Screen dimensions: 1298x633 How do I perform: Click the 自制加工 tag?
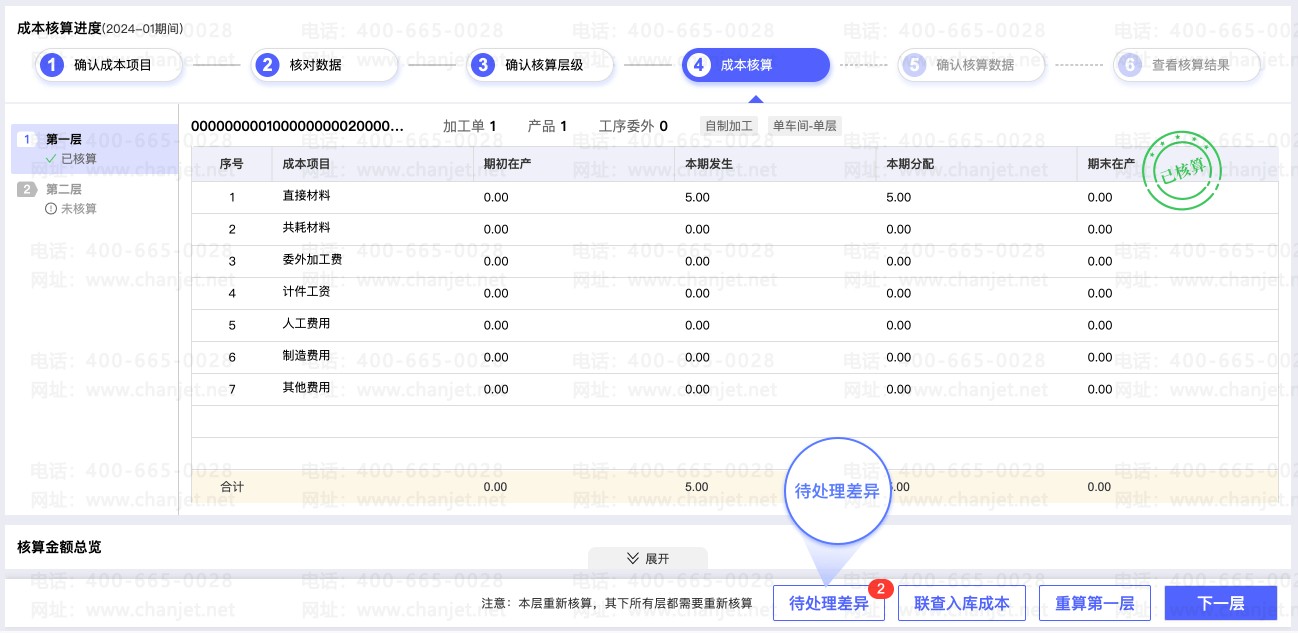[729, 126]
